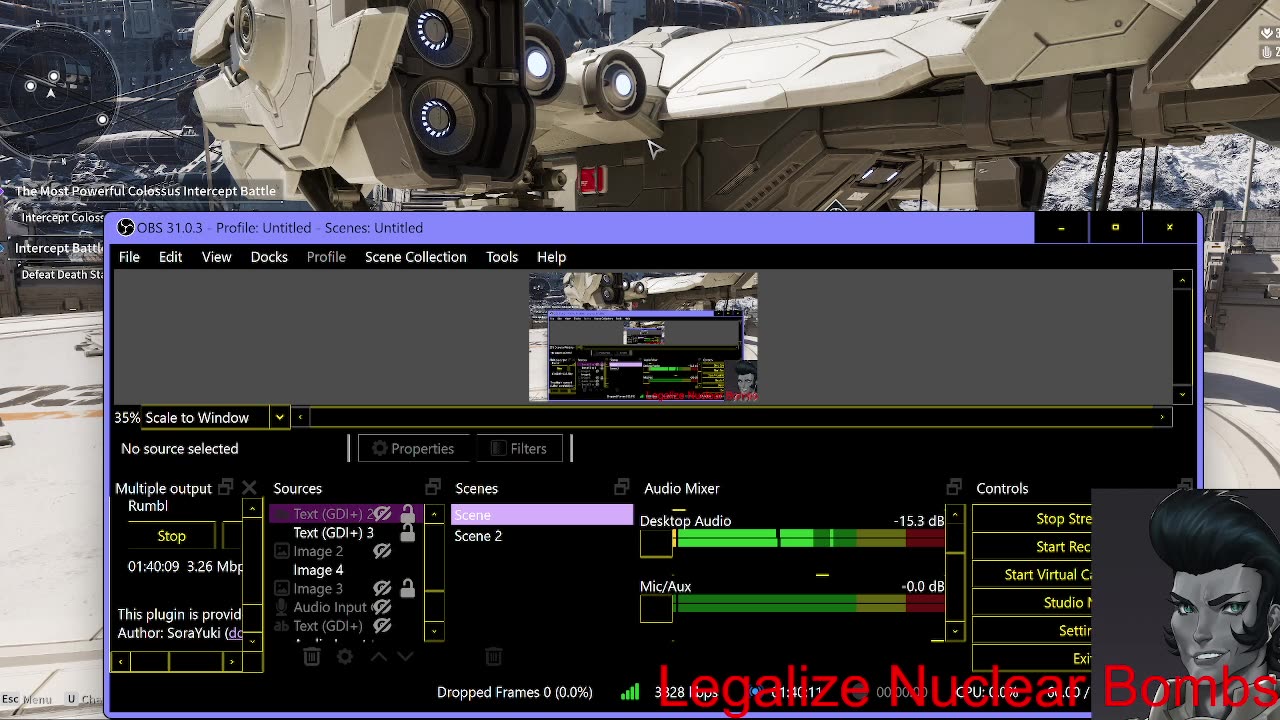Screen dimensions: 1280x720
Task: Open source properties gear icon
Action: tap(345, 656)
